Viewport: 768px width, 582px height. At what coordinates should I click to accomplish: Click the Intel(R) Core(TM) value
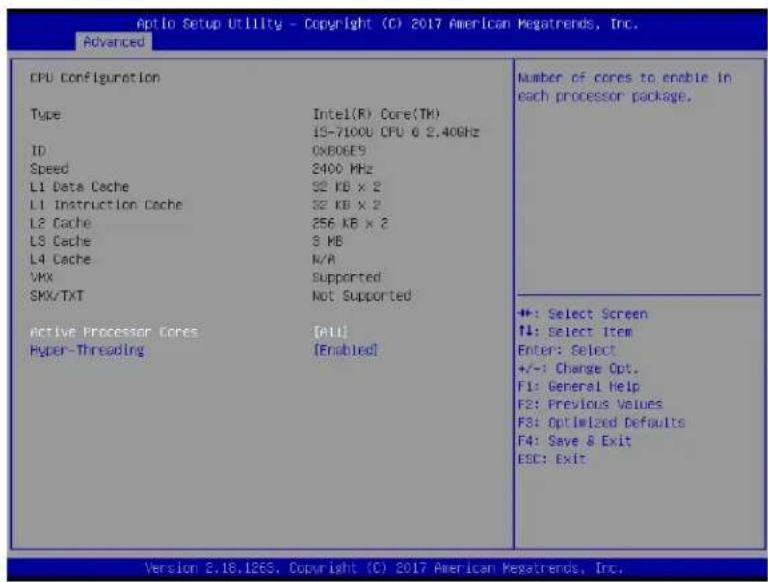point(376,114)
